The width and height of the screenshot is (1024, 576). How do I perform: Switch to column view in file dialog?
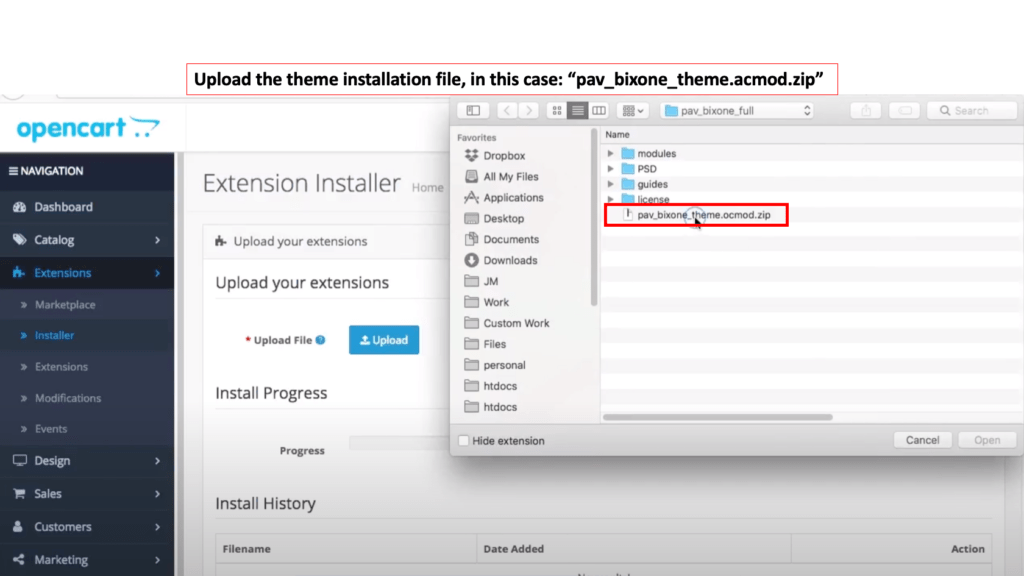point(598,111)
